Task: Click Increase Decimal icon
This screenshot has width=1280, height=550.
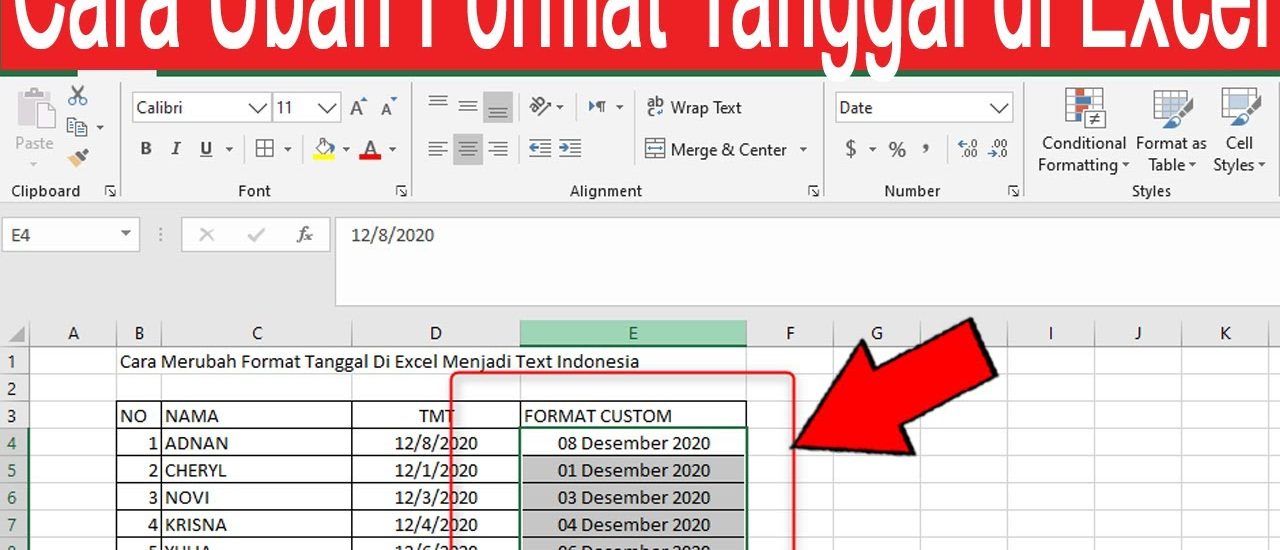Action: pos(968,149)
